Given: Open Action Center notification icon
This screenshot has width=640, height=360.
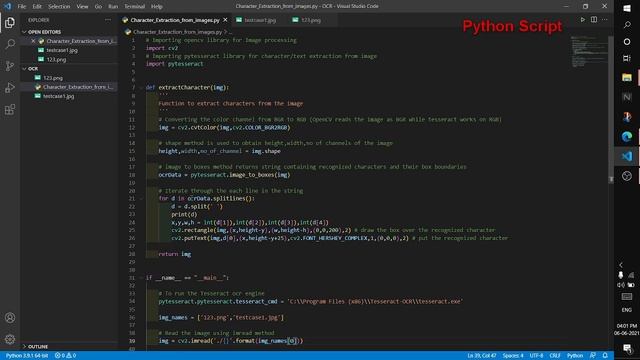Looking at the screenshot, I should [x=627, y=348].
